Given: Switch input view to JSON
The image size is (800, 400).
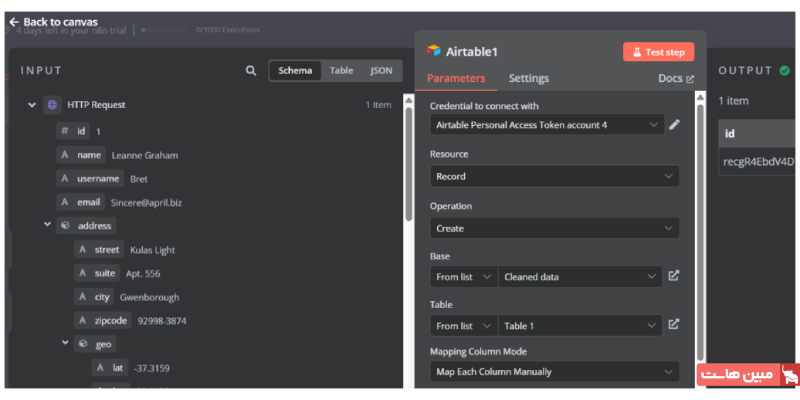Looking at the screenshot, I should click(381, 71).
